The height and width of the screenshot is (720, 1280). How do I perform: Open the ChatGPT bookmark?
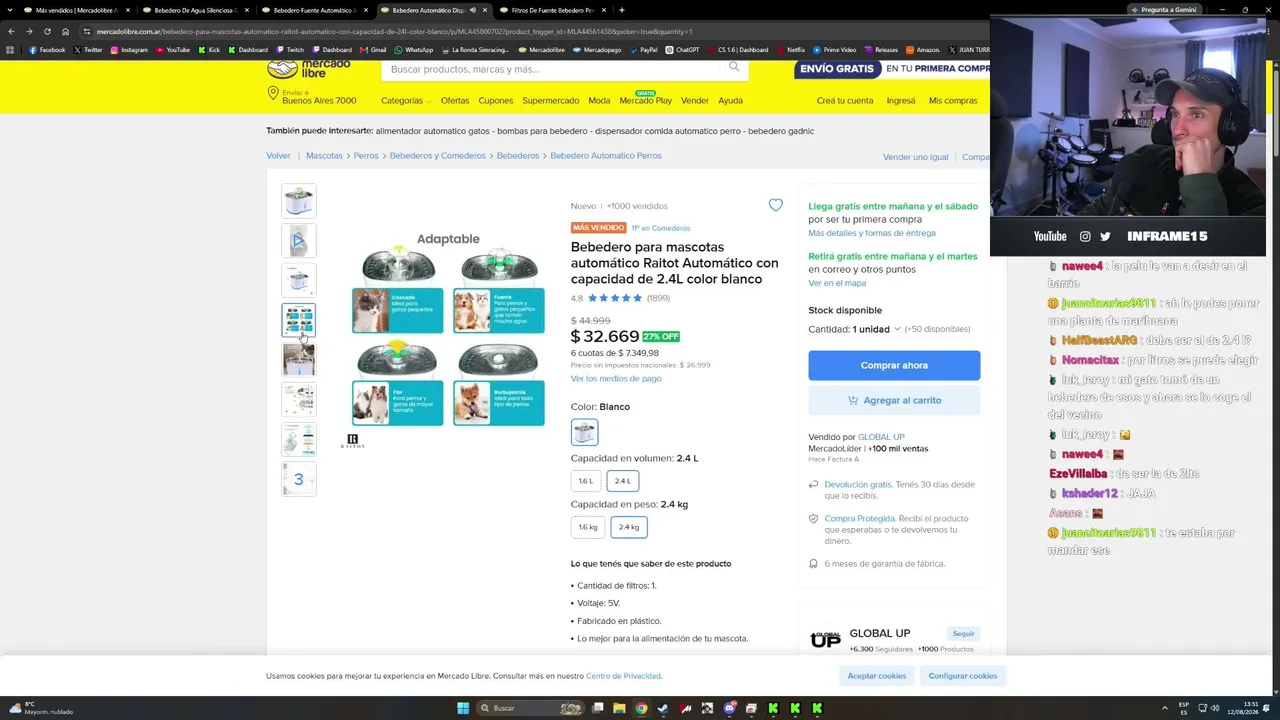click(x=682, y=49)
